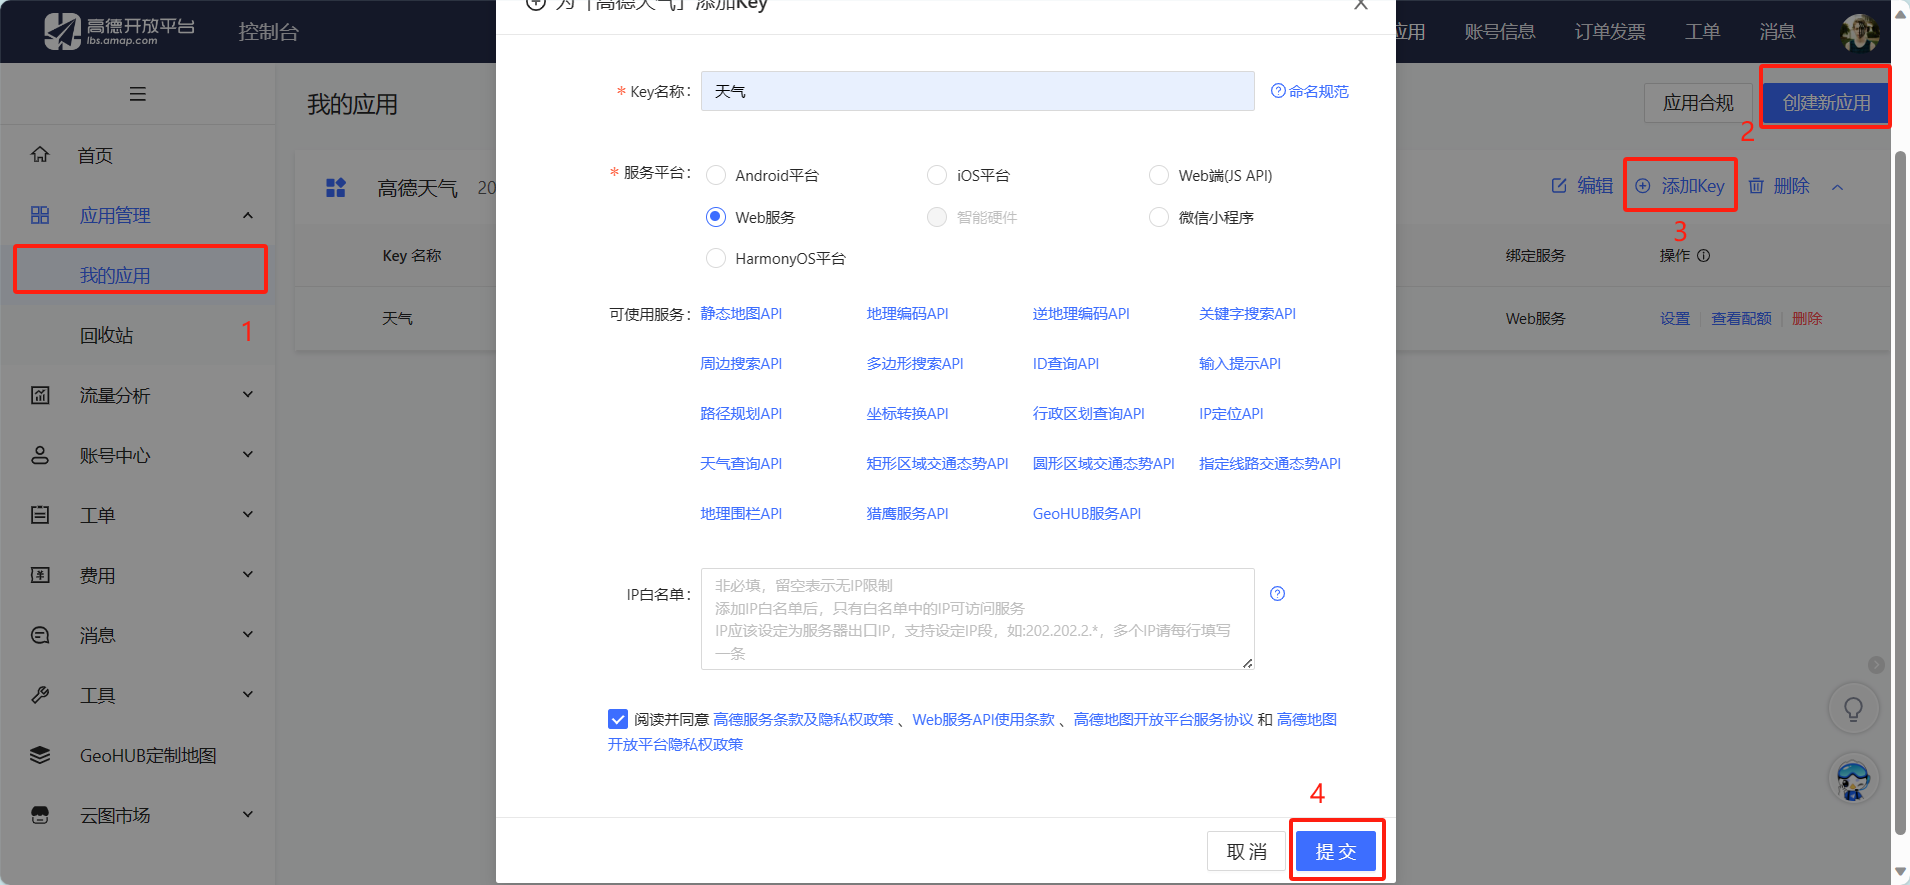Click the Key名称 input field
The height and width of the screenshot is (885, 1910).
pyautogui.click(x=978, y=91)
